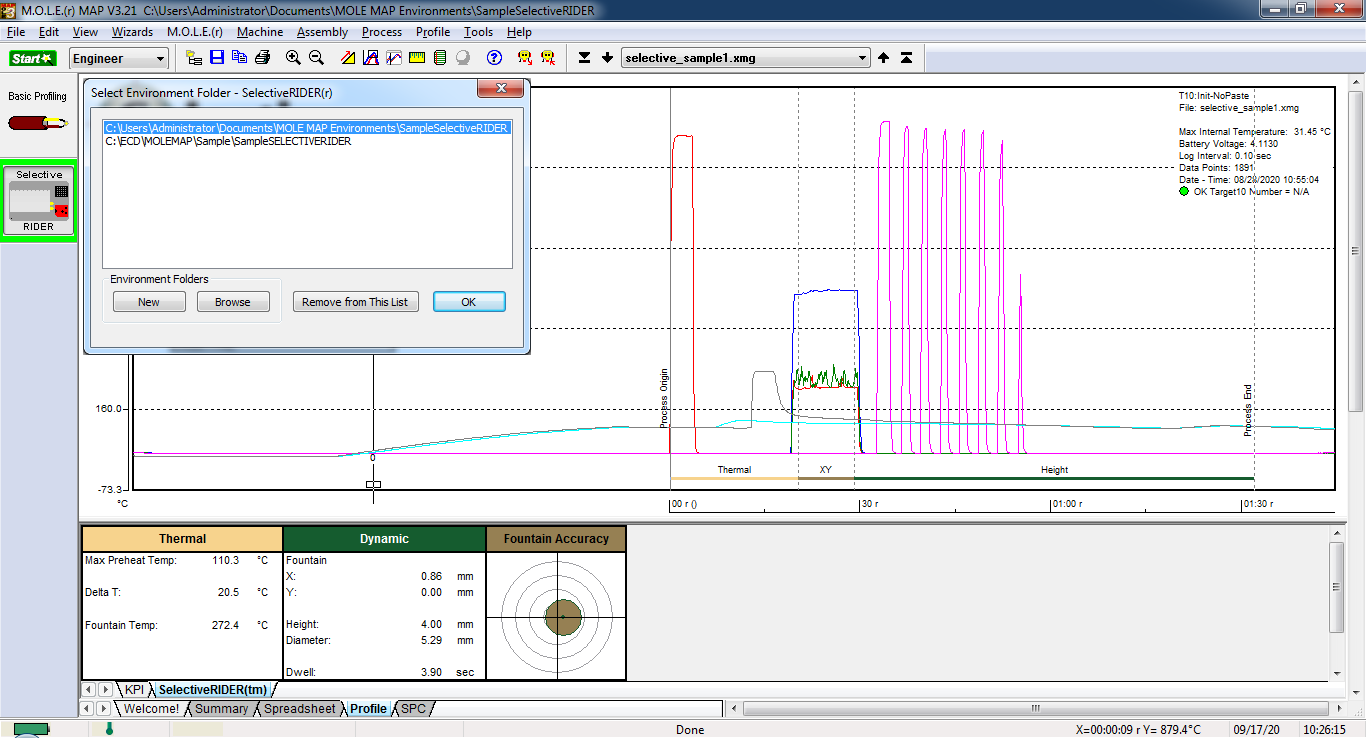The image size is (1366, 738).
Task: Open the Wizards menu
Action: tap(133, 32)
